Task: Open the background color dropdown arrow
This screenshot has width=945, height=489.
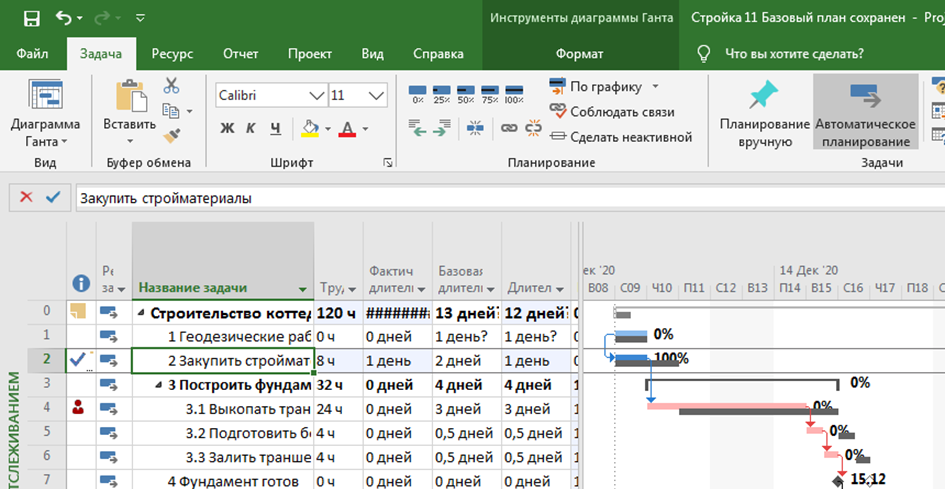Action: 328,129
